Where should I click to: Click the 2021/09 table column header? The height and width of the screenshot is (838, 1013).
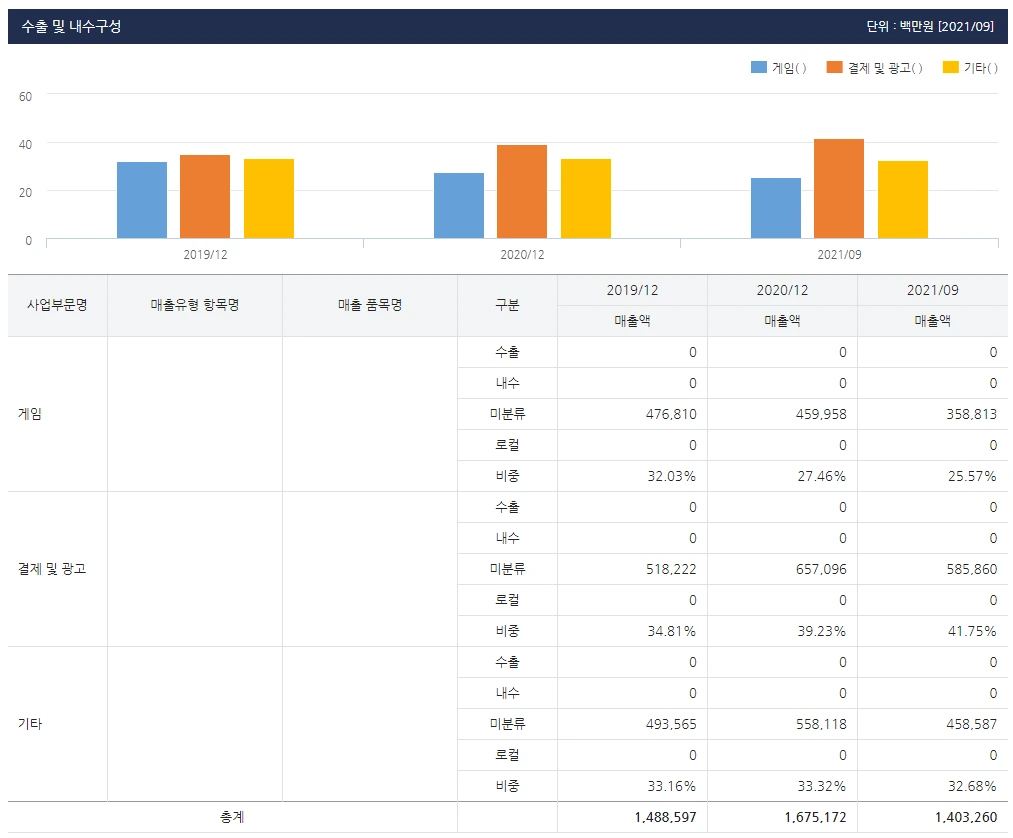932,290
